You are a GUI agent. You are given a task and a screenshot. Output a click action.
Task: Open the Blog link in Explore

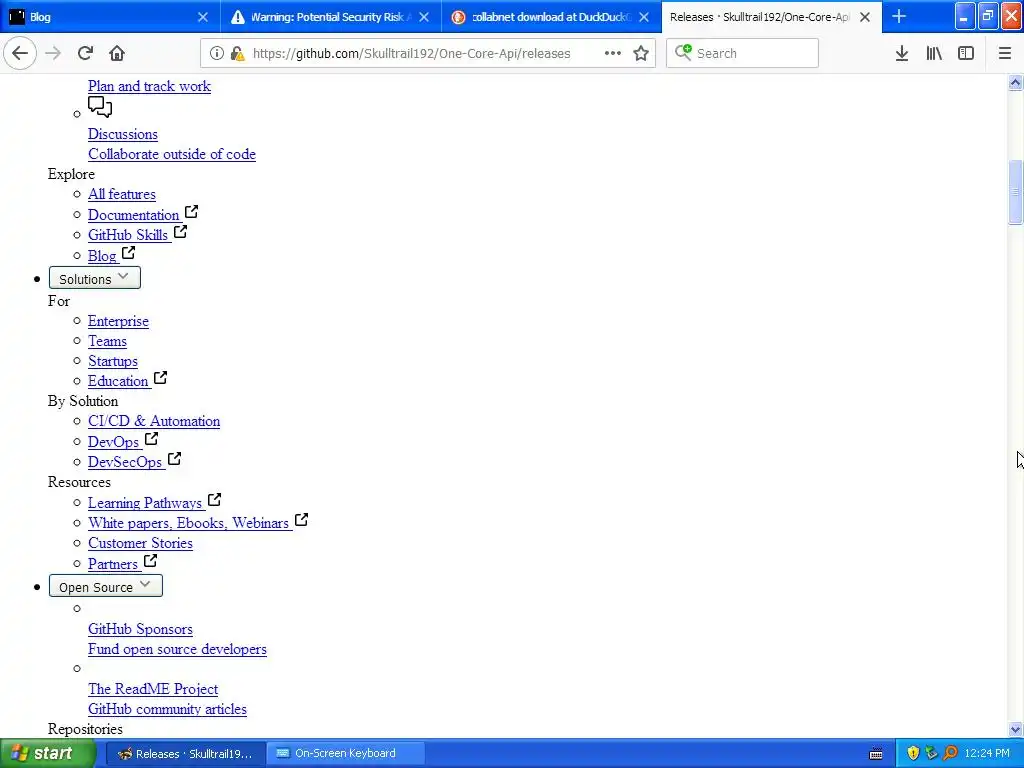tap(103, 256)
